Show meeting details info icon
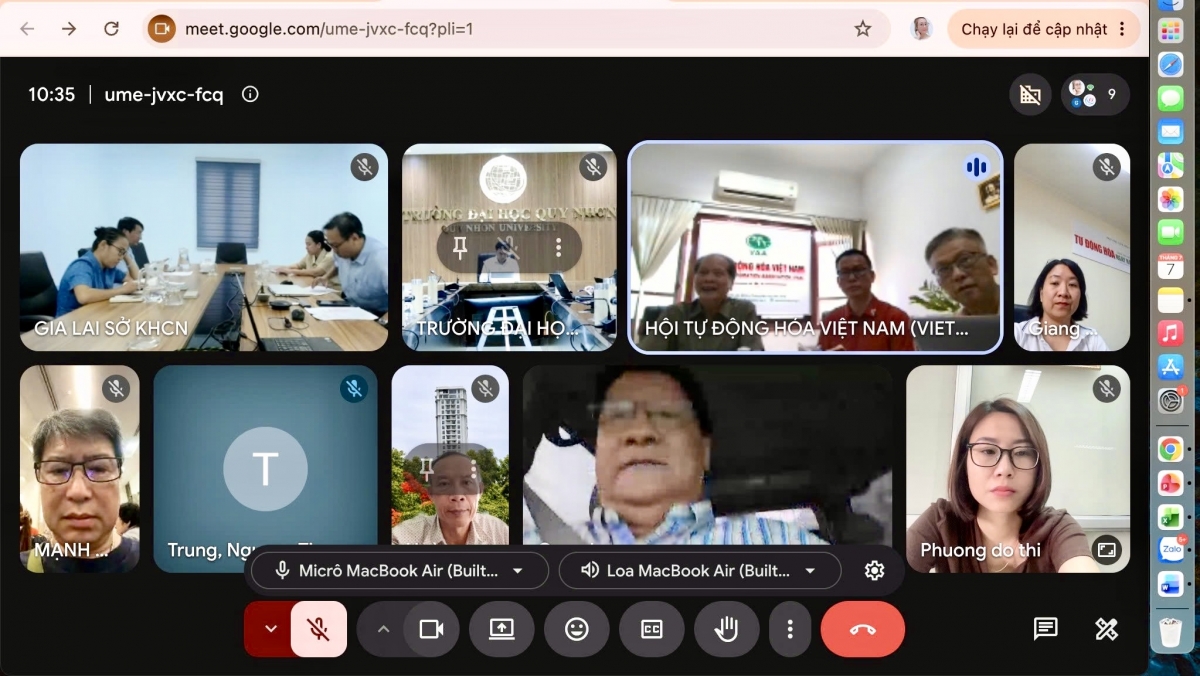This screenshot has width=1200, height=676. 250,94
